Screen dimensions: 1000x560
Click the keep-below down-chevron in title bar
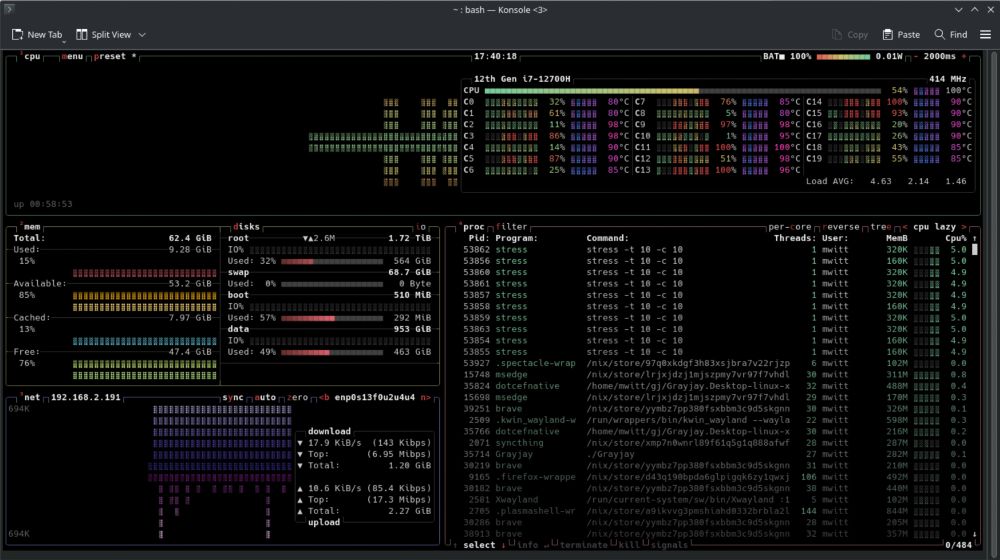click(959, 10)
